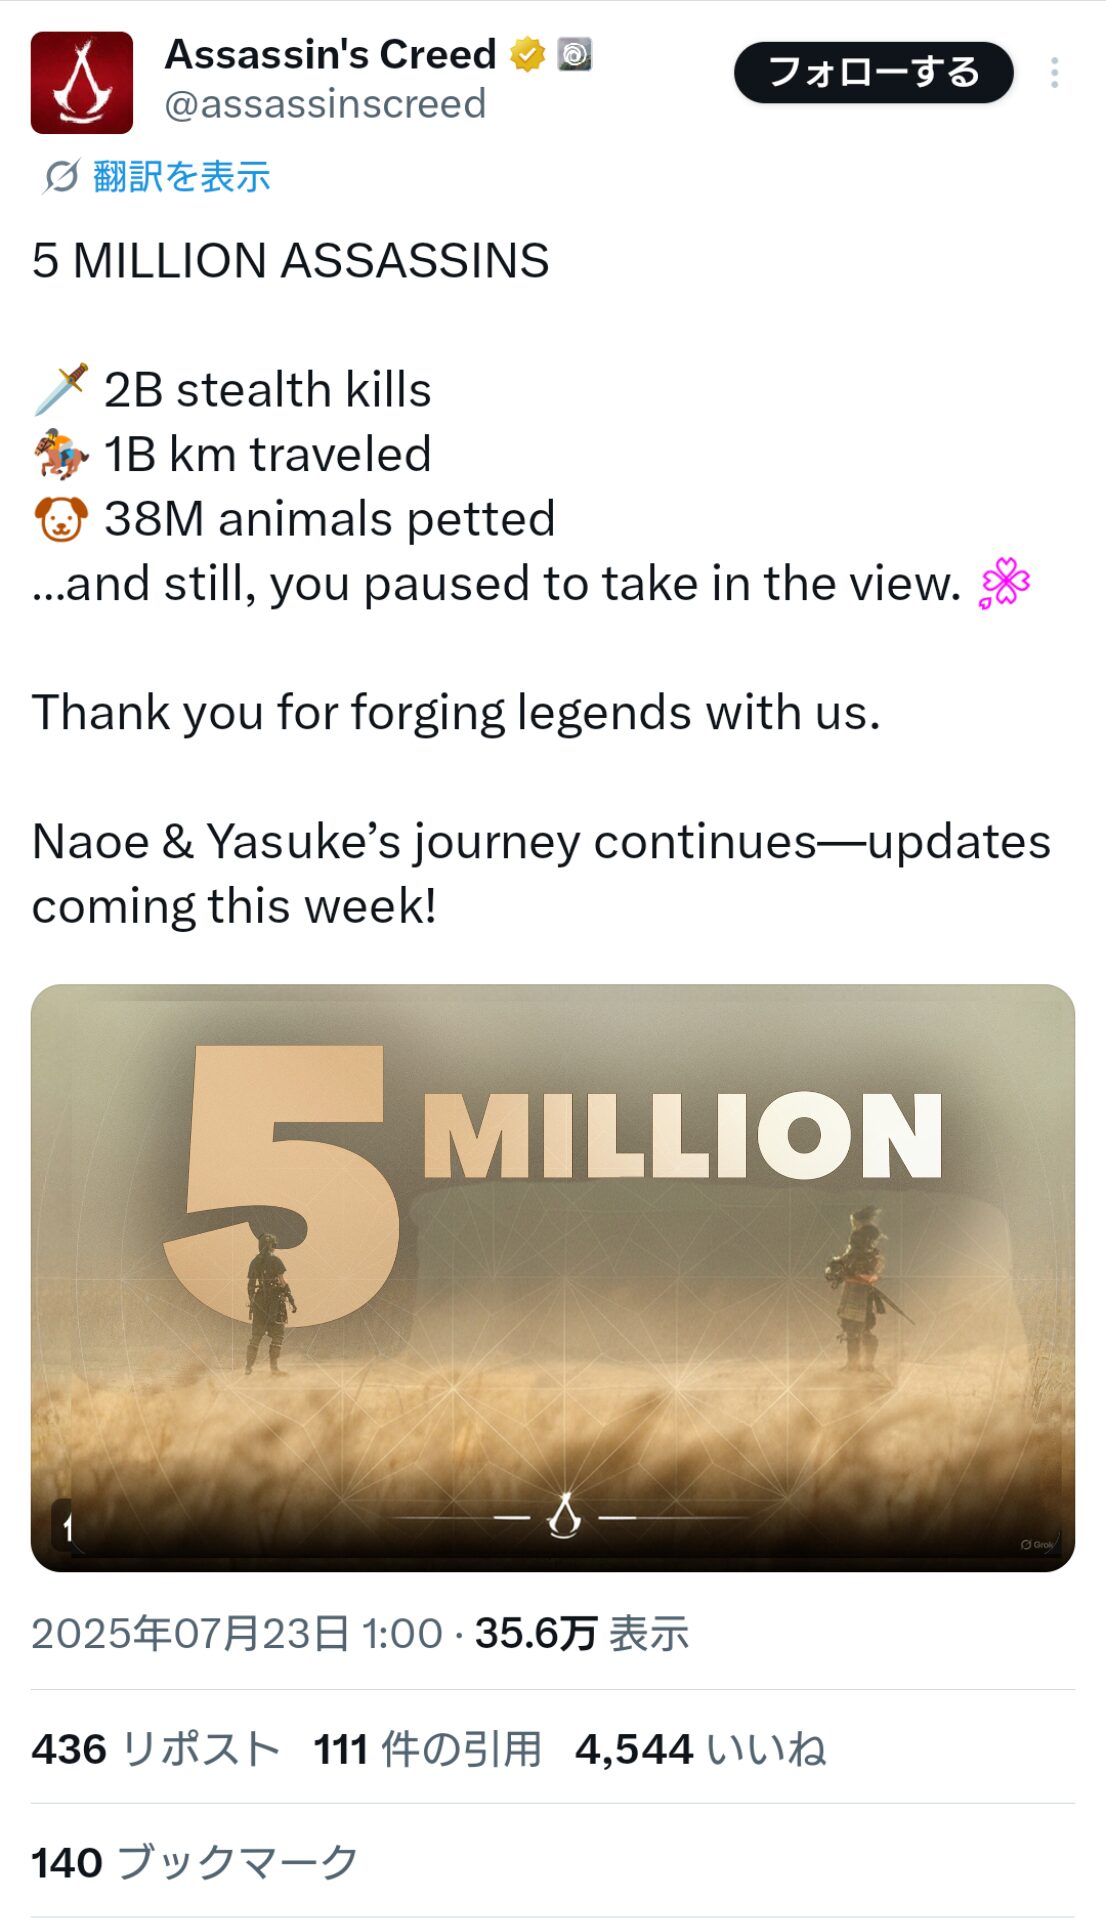1106x1919 pixels.
Task: Click the image counter badge at bottom-left
Action: tap(64, 1527)
